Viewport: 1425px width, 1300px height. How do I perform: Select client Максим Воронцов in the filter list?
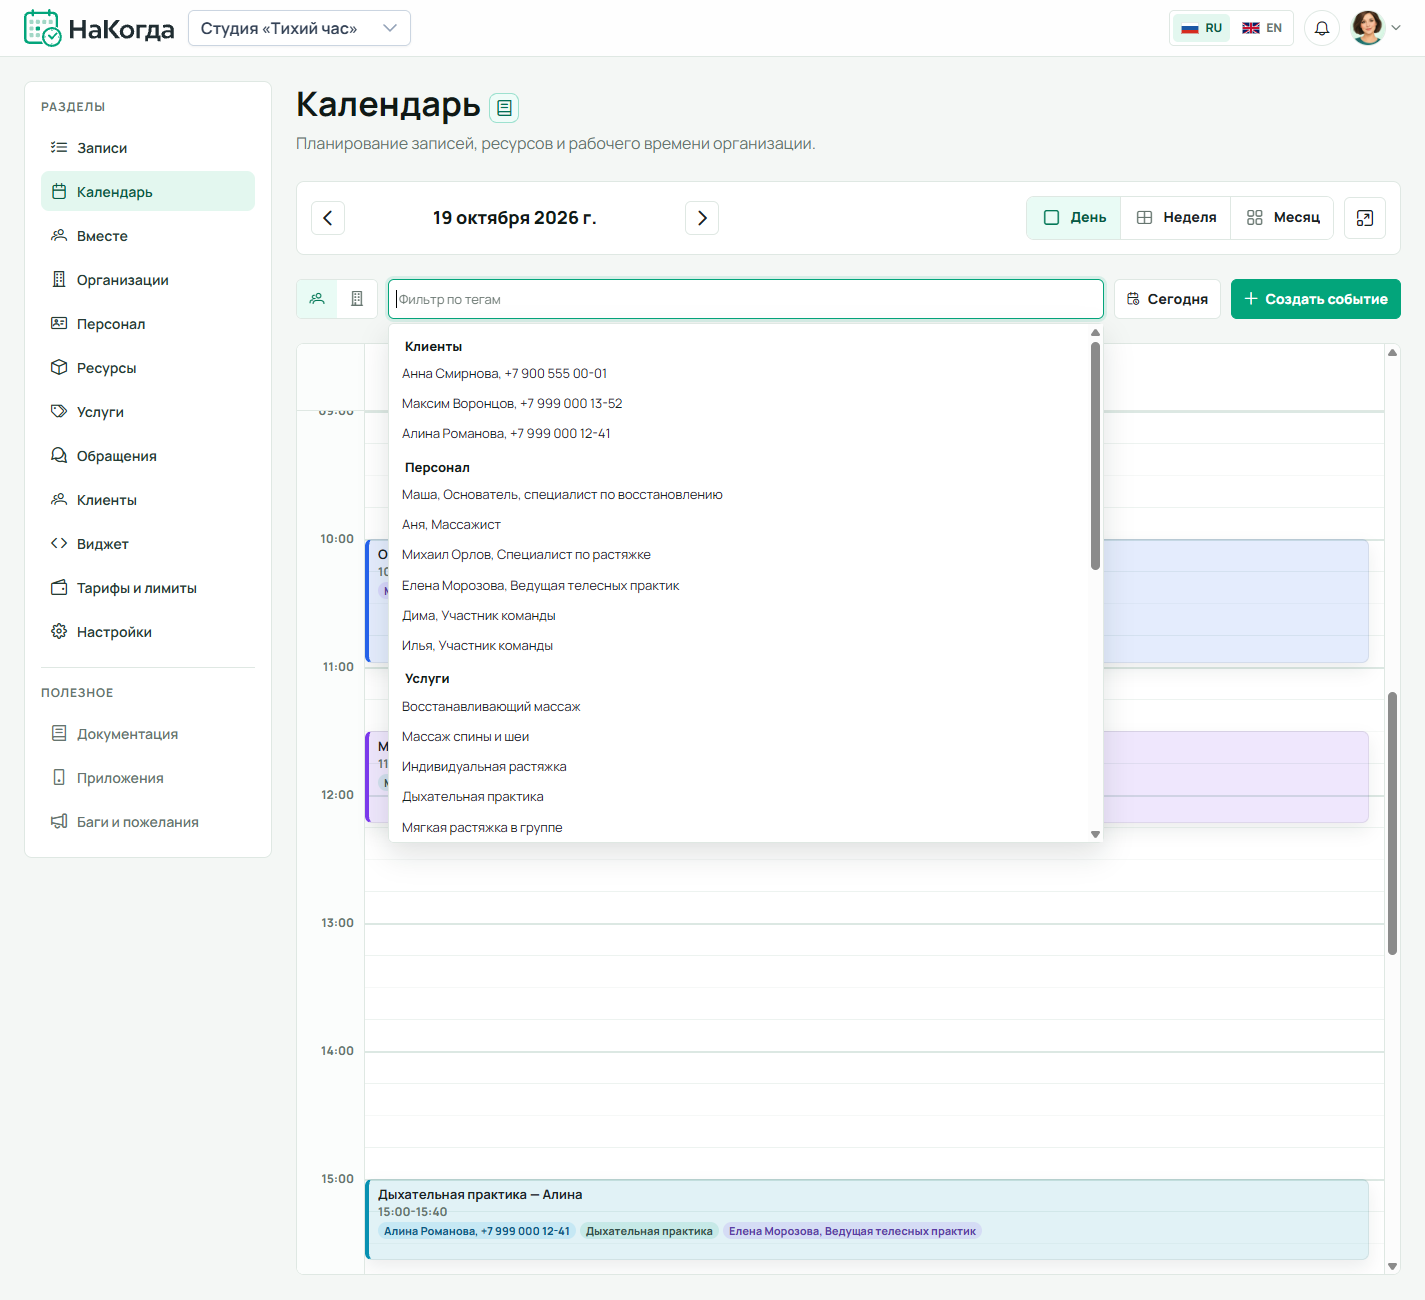(740, 404)
